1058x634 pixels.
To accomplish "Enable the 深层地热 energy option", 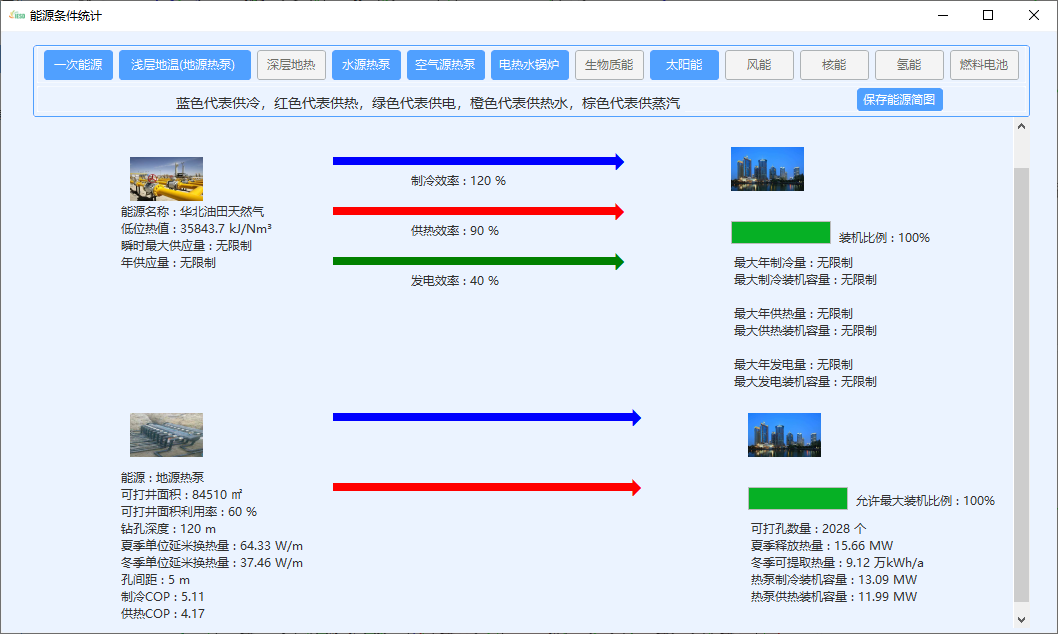I will 291,65.
